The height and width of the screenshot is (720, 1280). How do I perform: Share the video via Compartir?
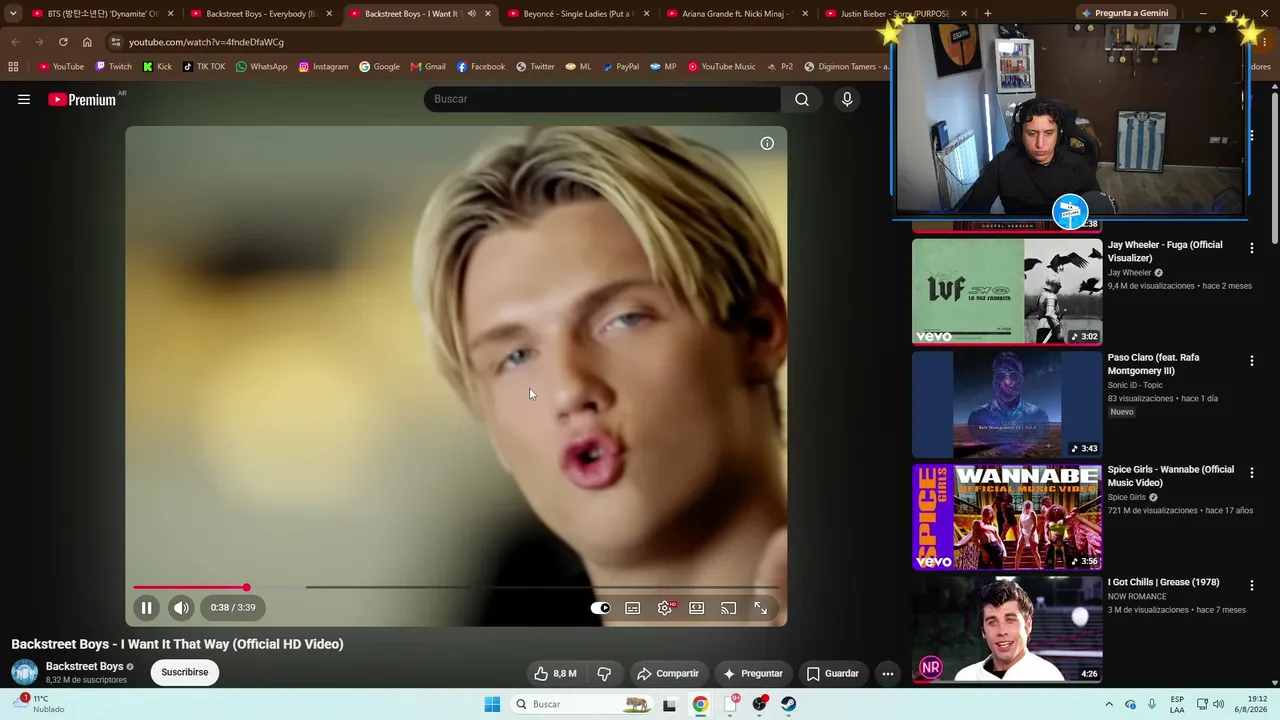point(668,673)
